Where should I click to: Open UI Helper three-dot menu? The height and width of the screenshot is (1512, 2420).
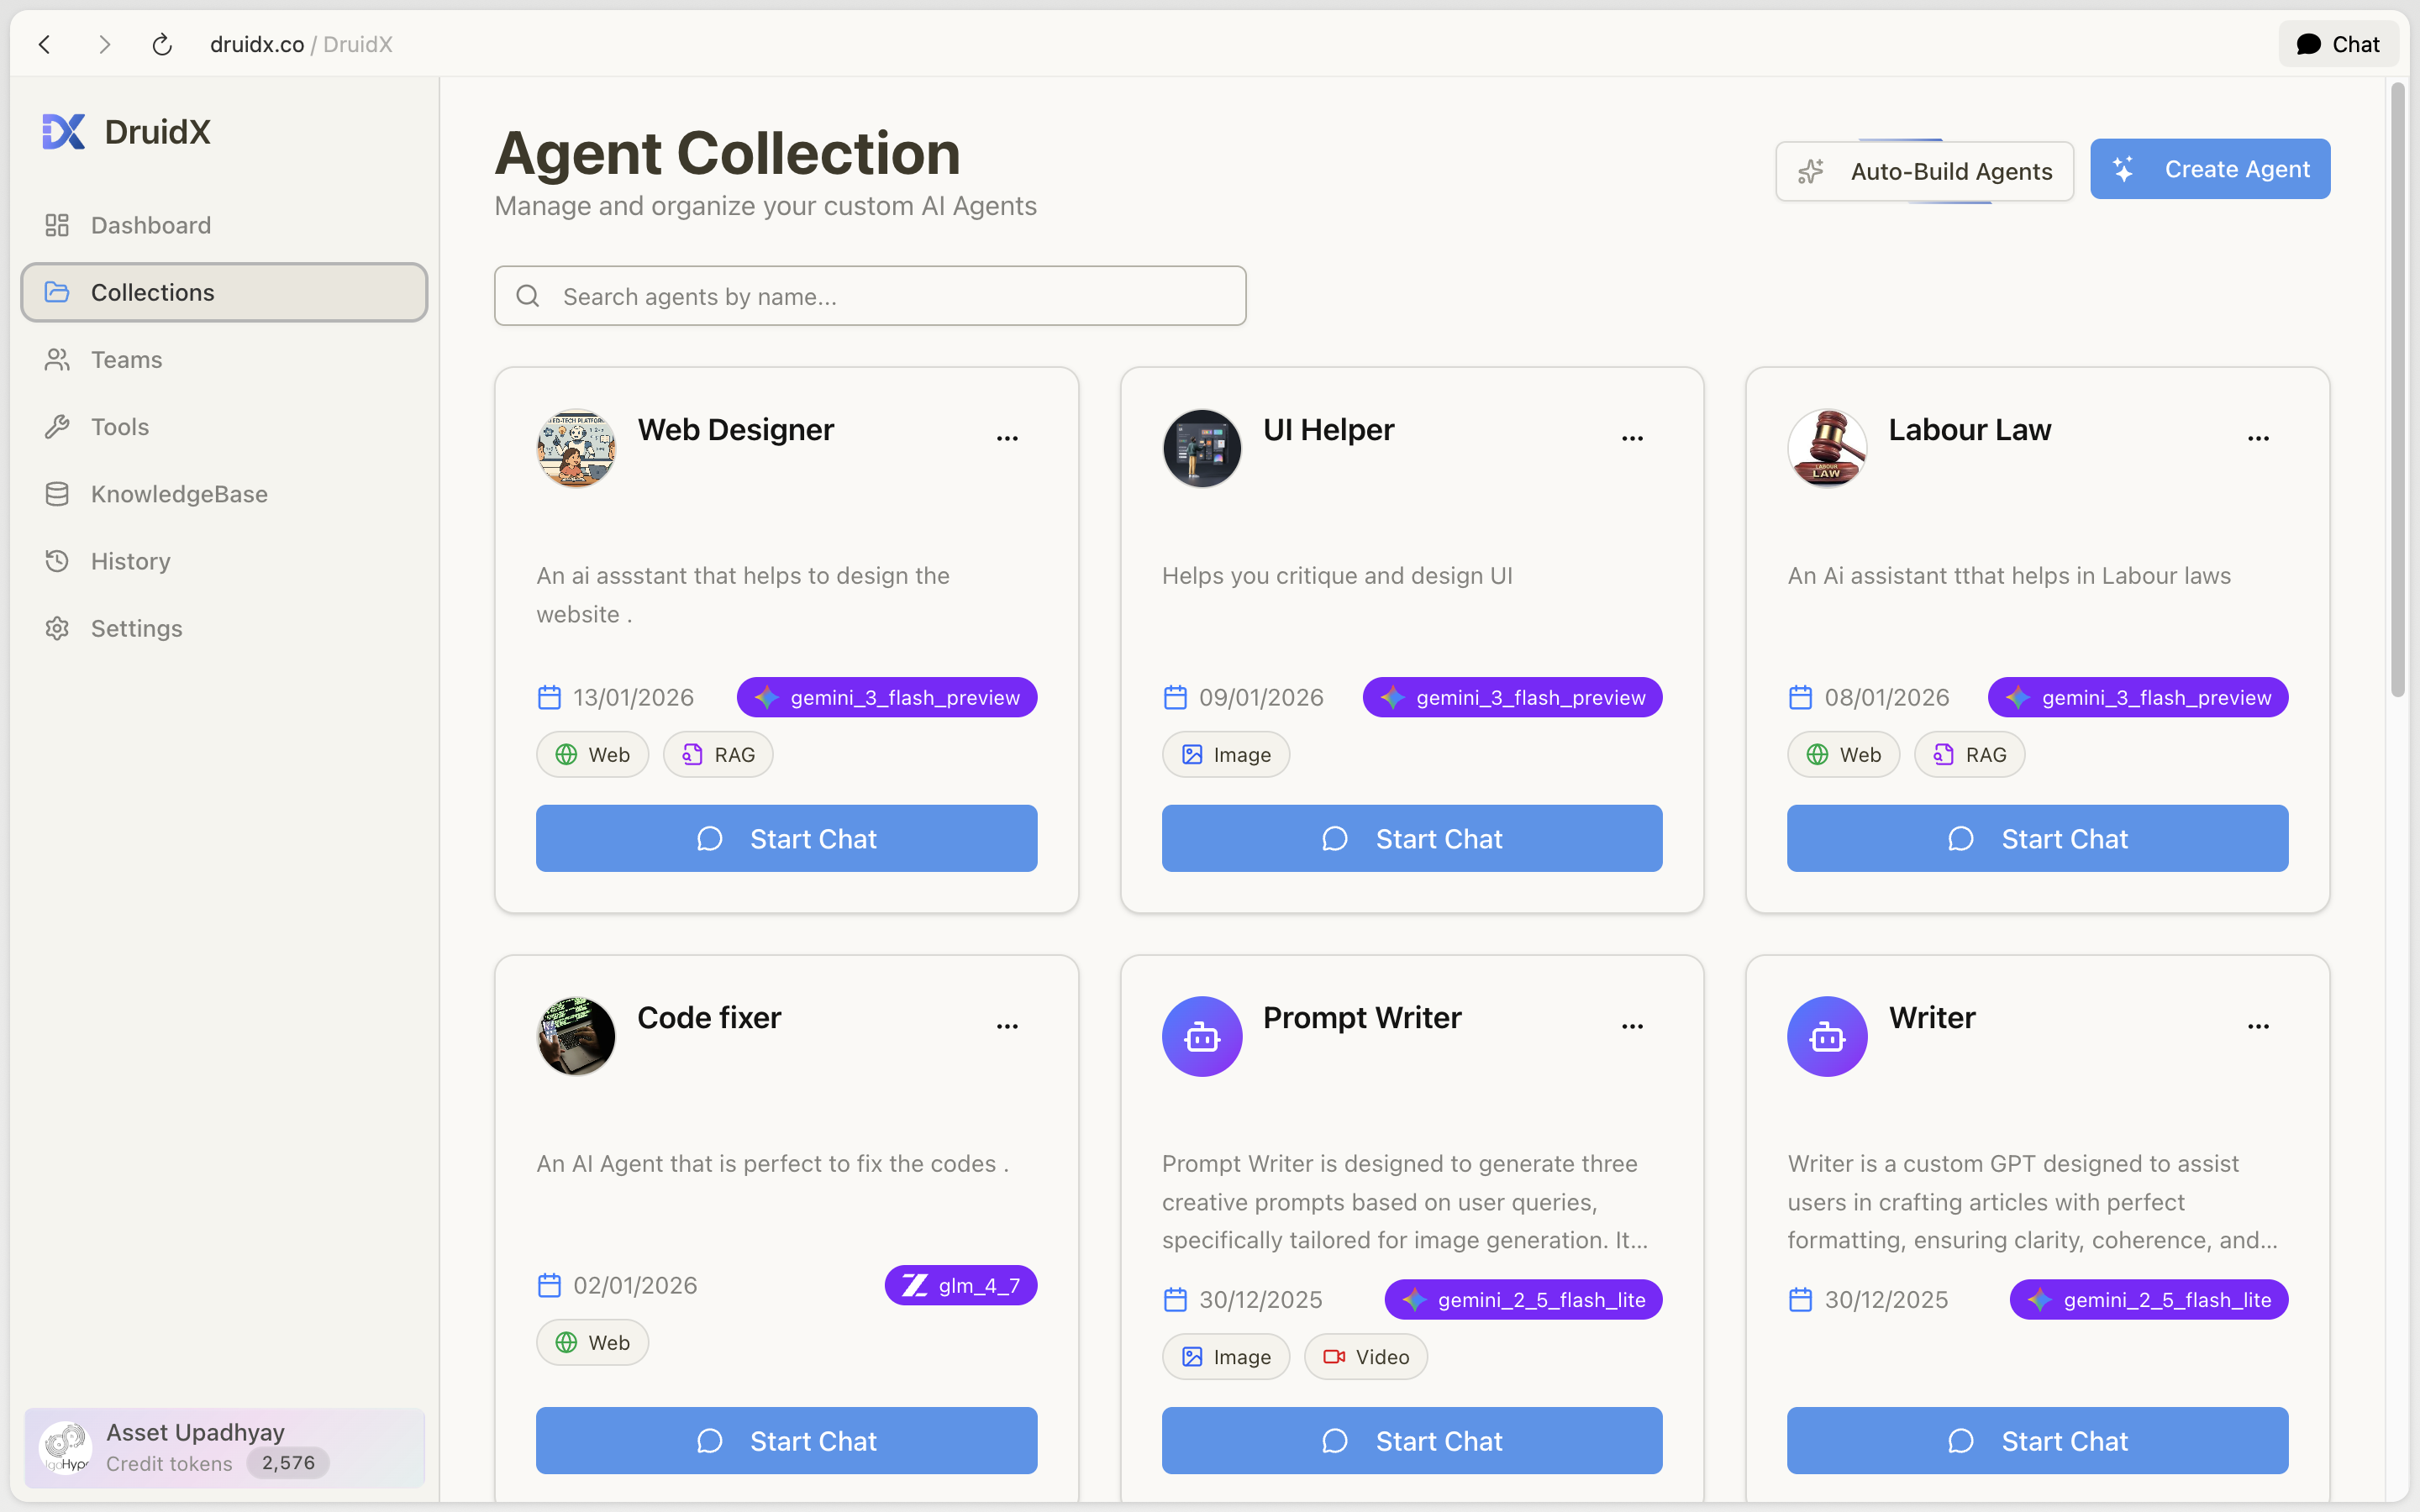[1632, 438]
